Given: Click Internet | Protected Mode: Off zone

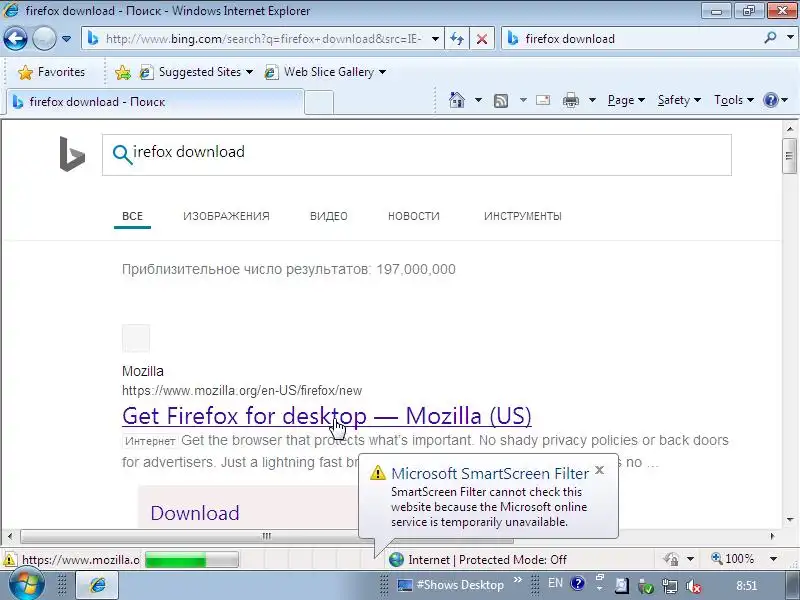Looking at the screenshot, I should (478, 560).
